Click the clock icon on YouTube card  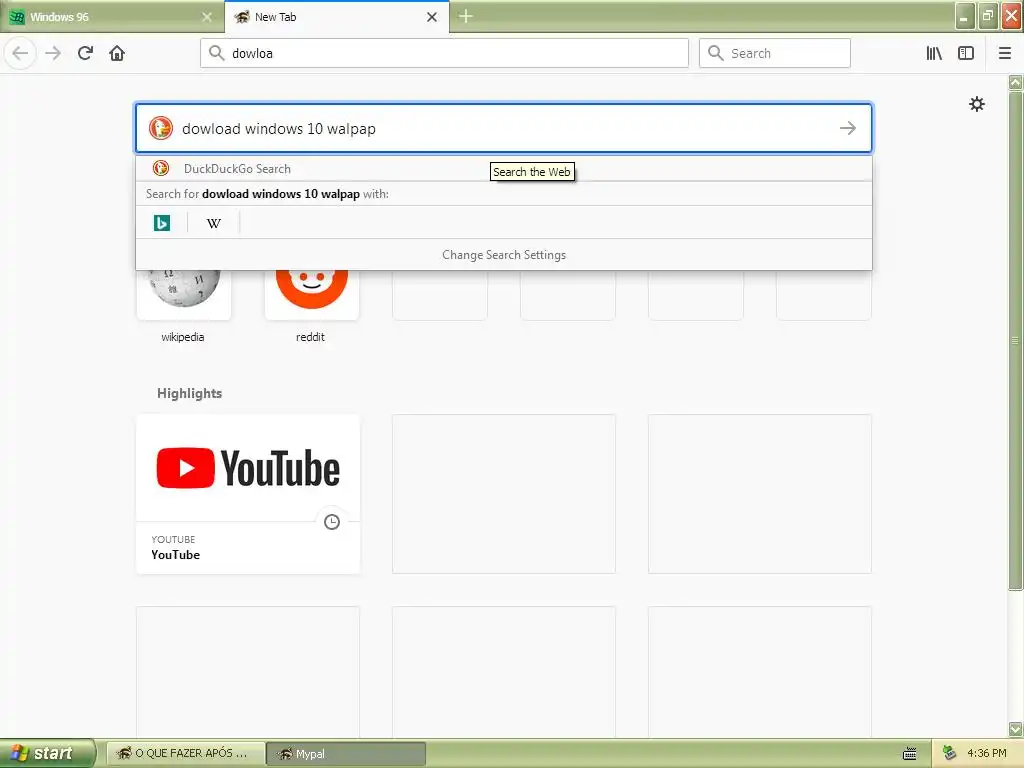point(332,522)
